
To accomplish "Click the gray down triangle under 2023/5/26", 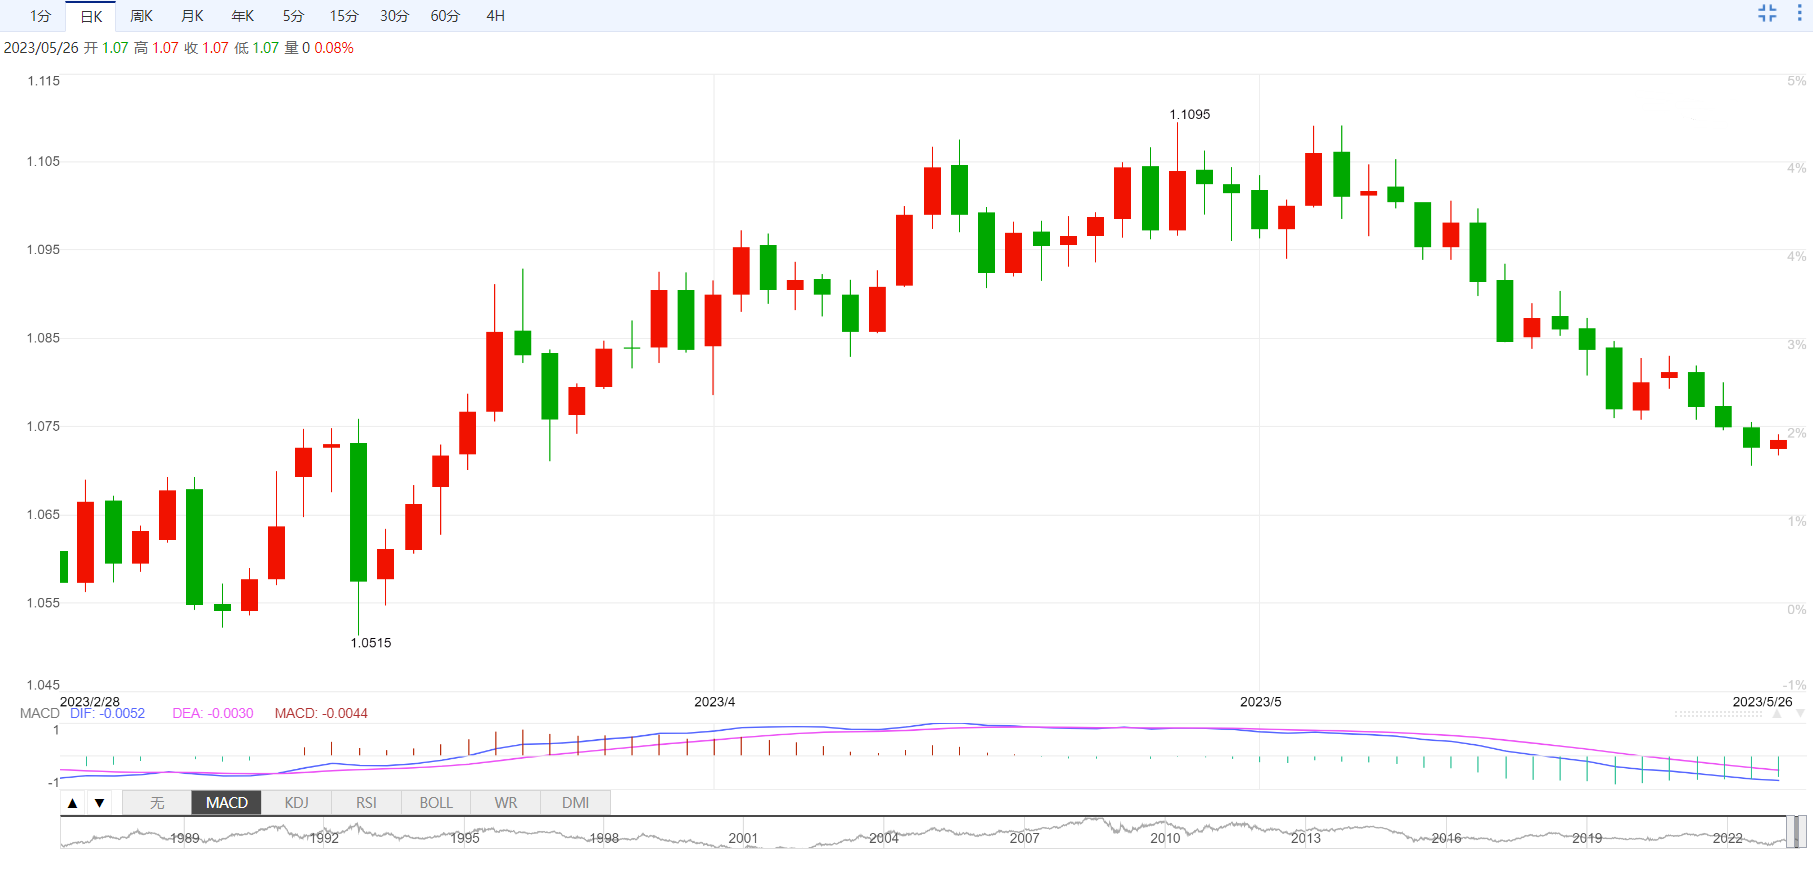I will pyautogui.click(x=1800, y=714).
